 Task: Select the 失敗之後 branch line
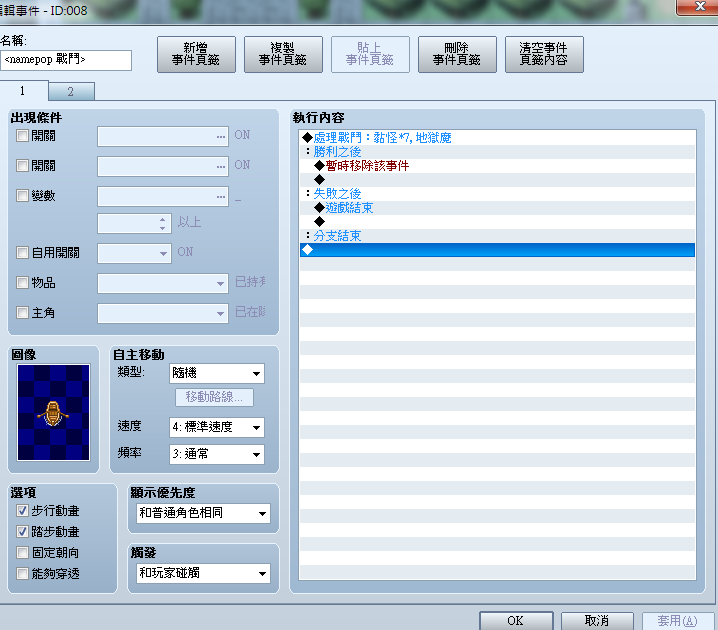click(x=497, y=194)
